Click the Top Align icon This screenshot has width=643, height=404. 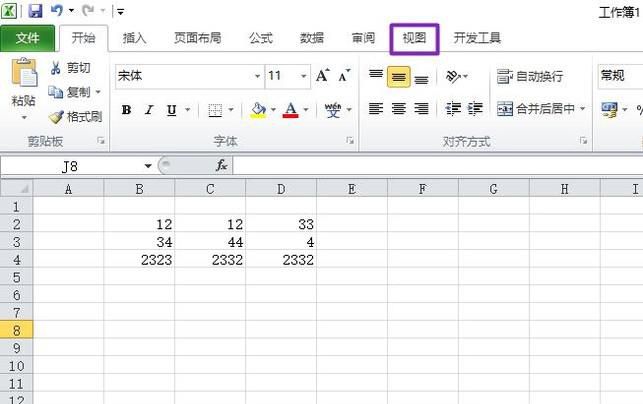coord(376,76)
